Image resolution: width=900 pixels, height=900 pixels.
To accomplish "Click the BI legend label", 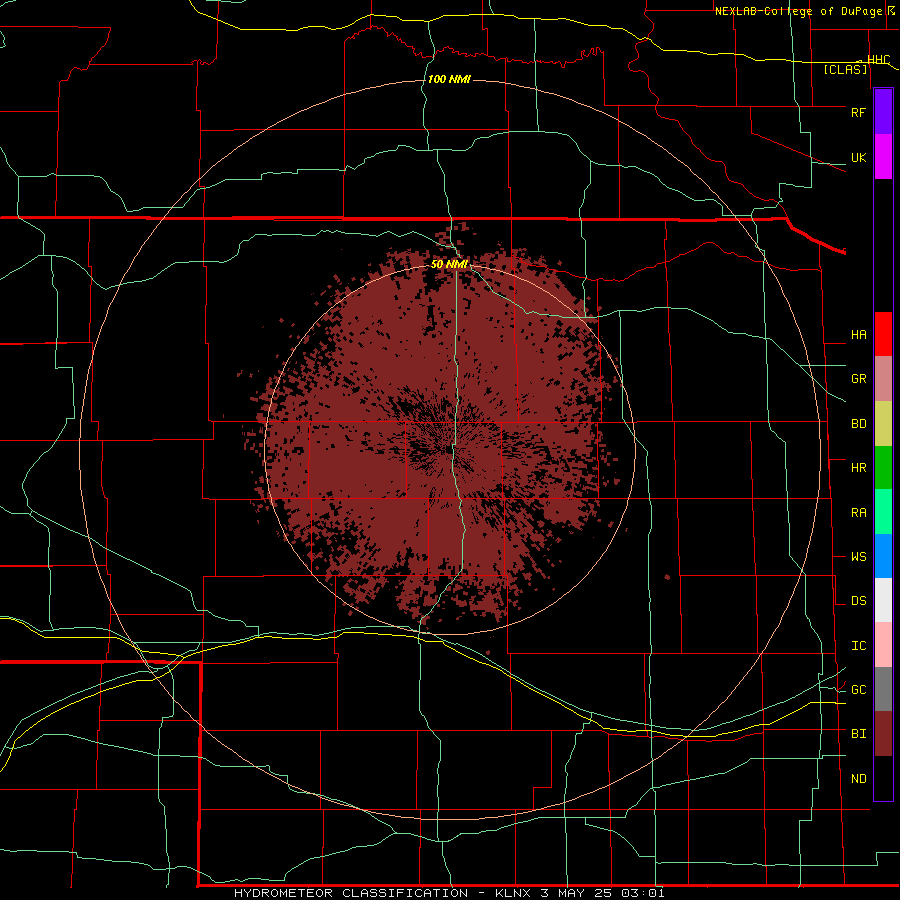I will click(x=858, y=734).
